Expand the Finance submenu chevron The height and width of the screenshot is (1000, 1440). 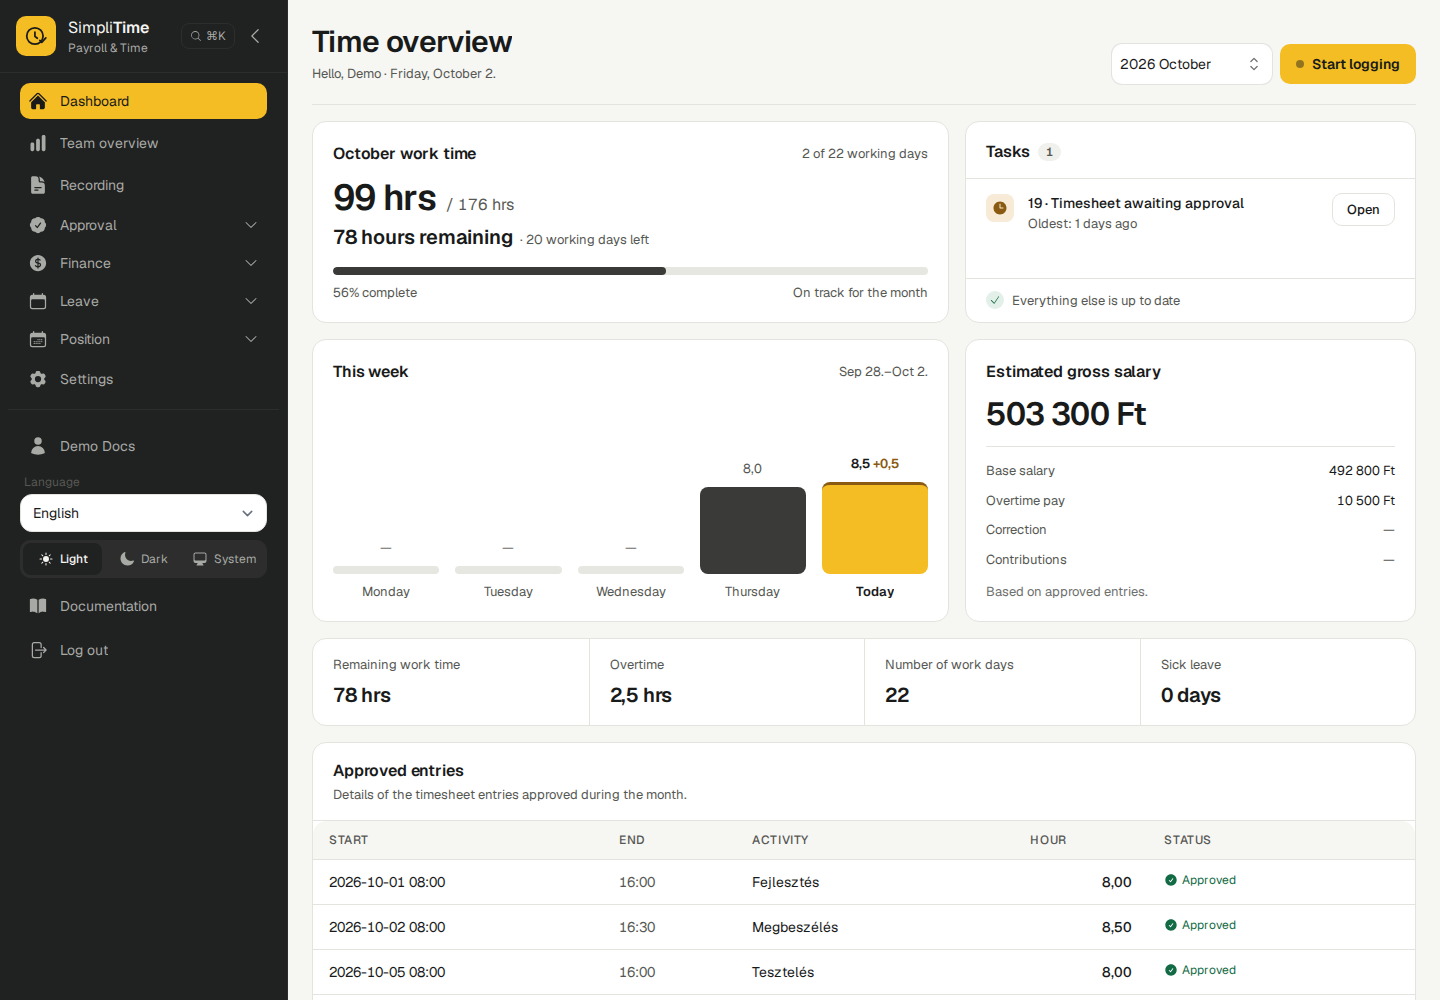251,263
